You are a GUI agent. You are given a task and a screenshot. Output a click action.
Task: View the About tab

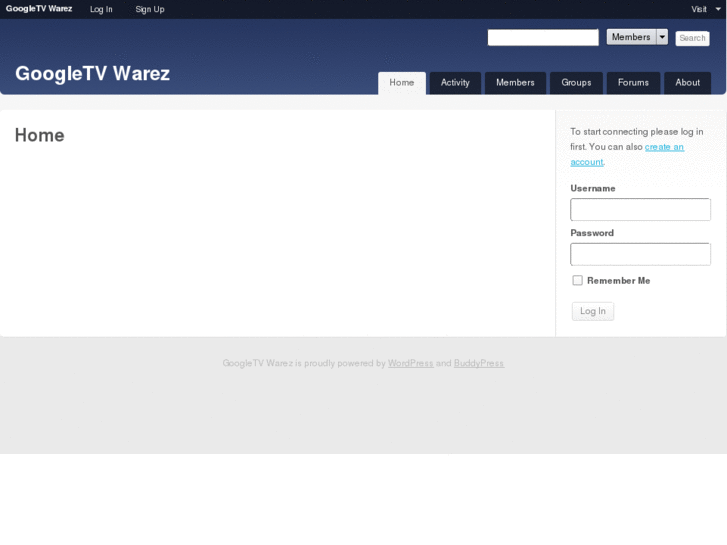point(688,83)
